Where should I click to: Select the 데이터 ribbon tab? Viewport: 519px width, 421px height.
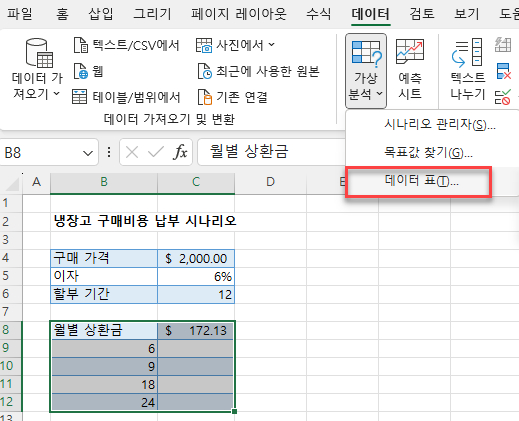tap(371, 14)
